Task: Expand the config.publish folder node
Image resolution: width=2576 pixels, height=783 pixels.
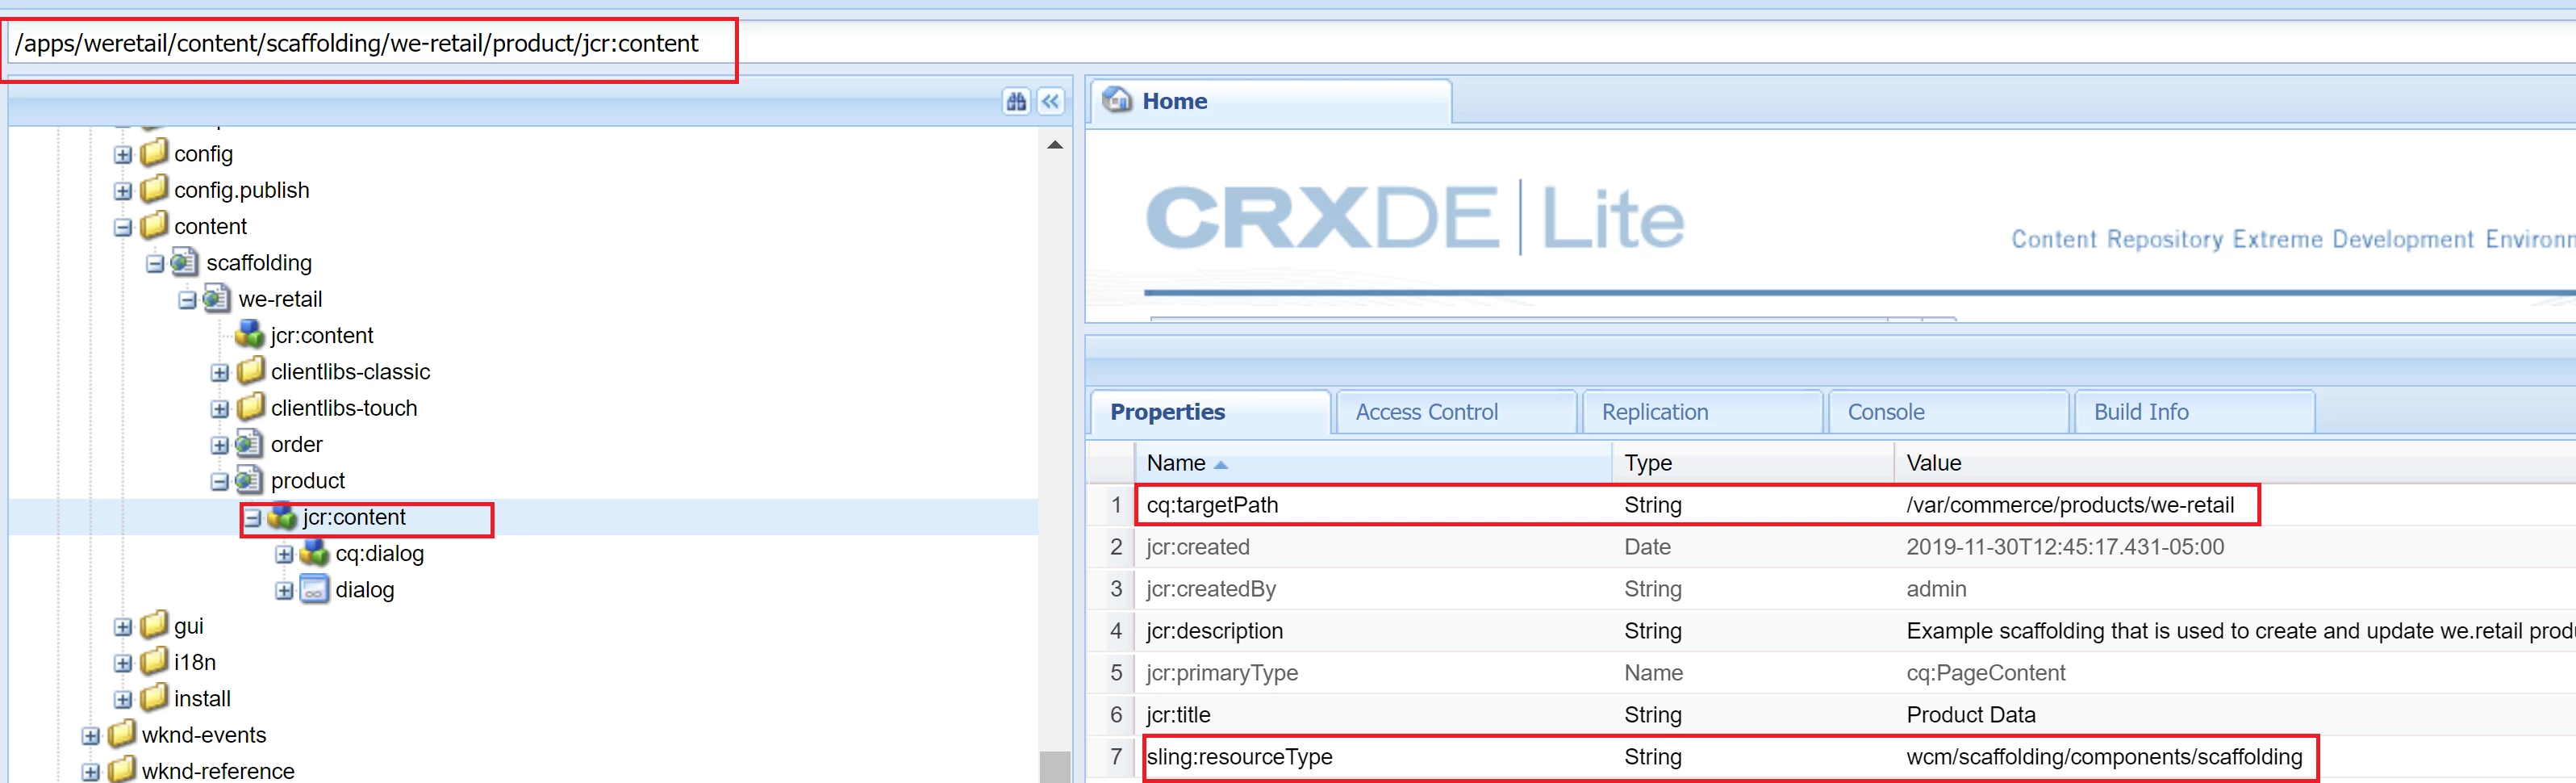Action: tap(123, 191)
